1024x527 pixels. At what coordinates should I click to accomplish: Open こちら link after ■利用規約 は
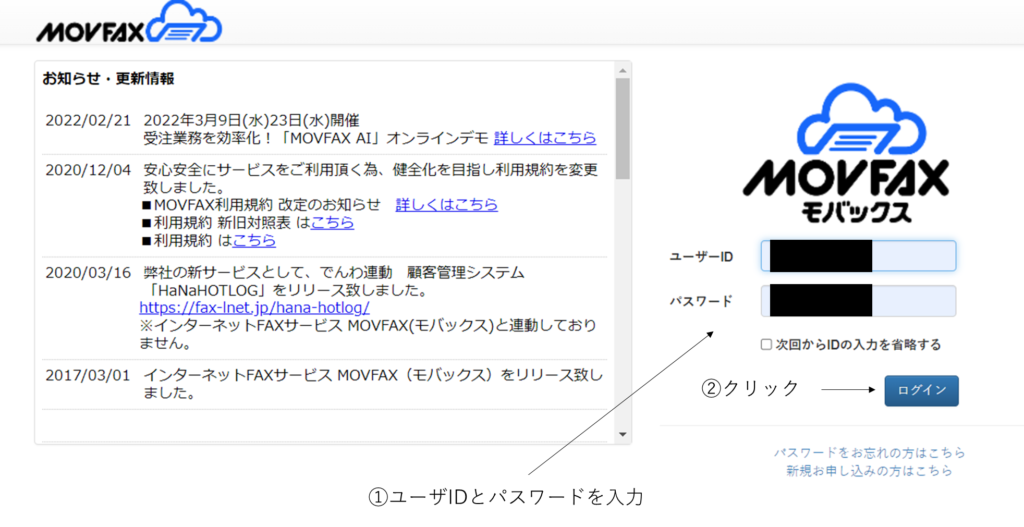(x=254, y=241)
